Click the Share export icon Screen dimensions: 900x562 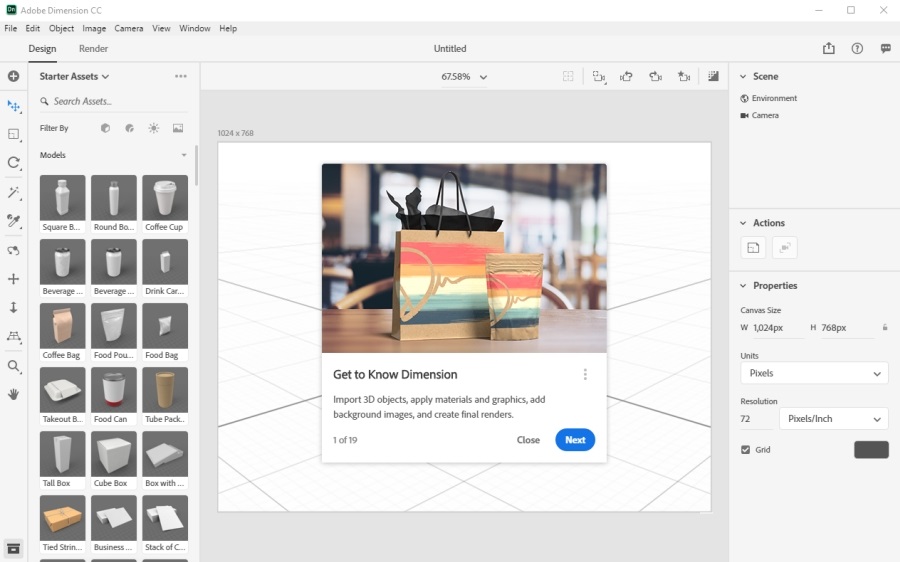tap(829, 48)
